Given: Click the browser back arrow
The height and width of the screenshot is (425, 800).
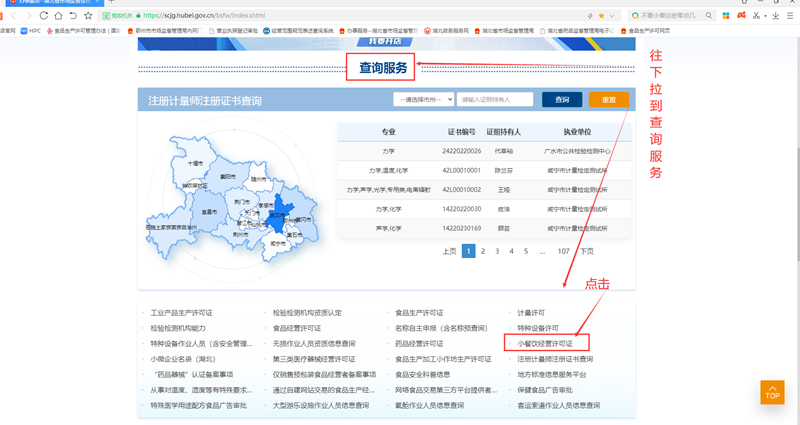Looking at the screenshot, I should [x=13, y=16].
